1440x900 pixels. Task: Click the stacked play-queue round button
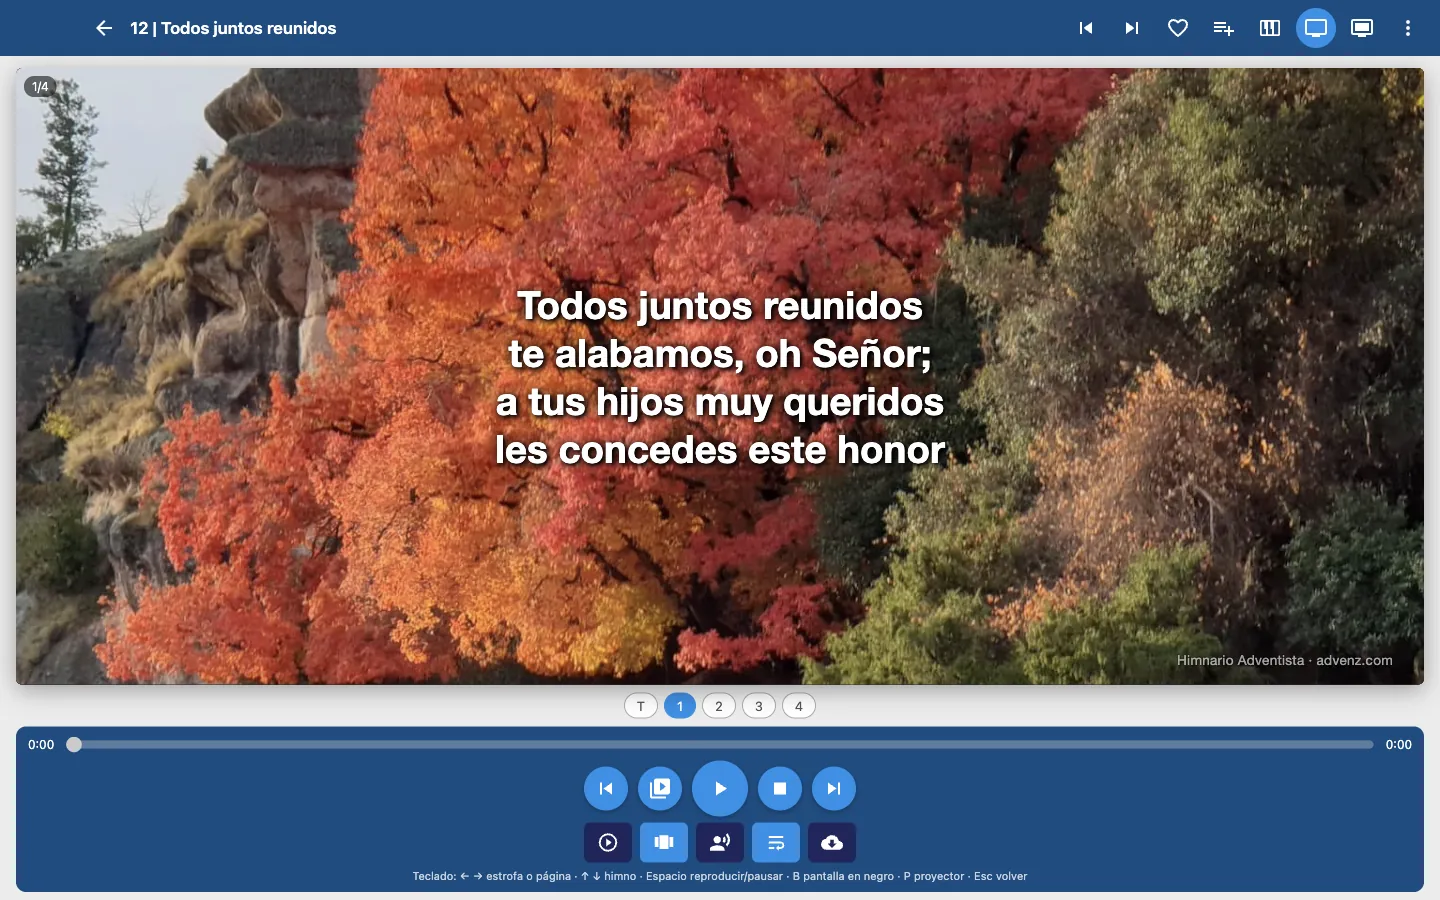660,788
